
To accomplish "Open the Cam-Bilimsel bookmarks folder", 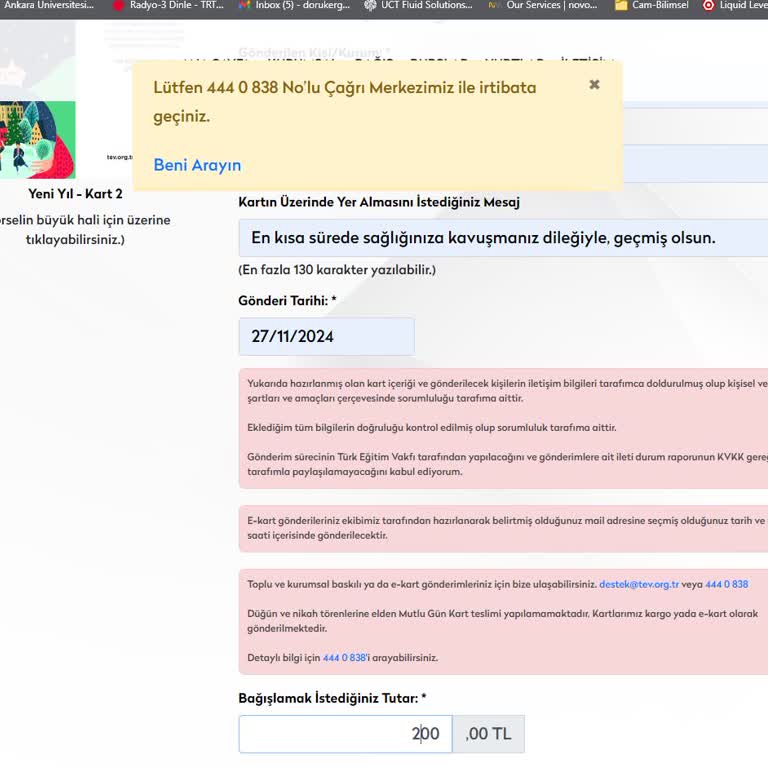I will coord(652,5).
